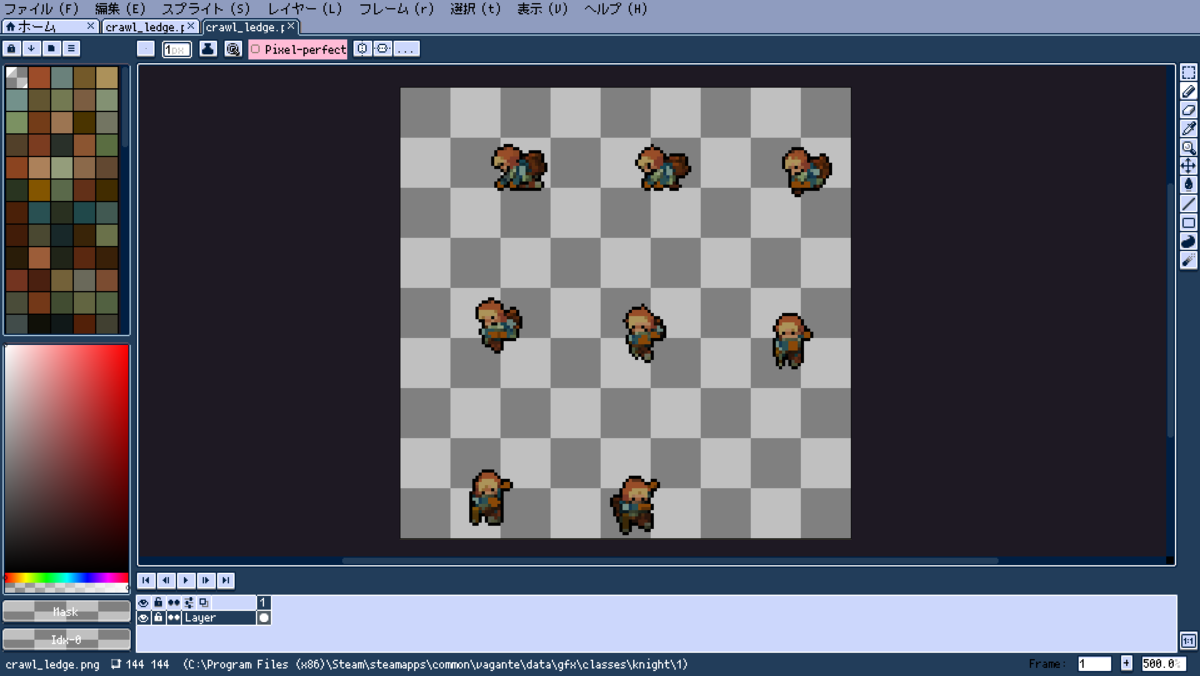Close the ホーム tab
The width and height of the screenshot is (1200, 676).
coord(90,27)
